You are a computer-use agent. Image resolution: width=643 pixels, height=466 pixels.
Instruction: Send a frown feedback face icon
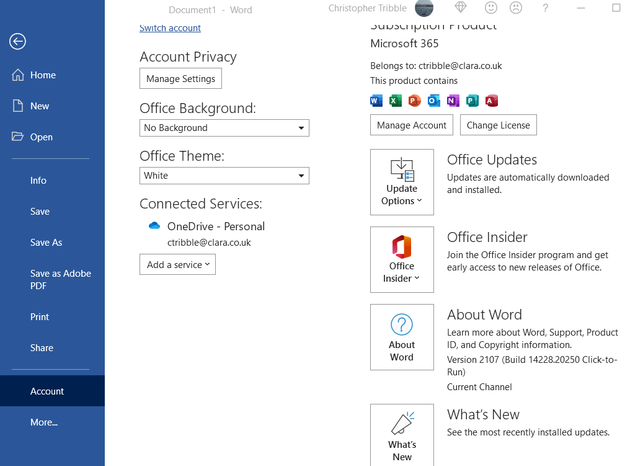pyautogui.click(x=516, y=7)
